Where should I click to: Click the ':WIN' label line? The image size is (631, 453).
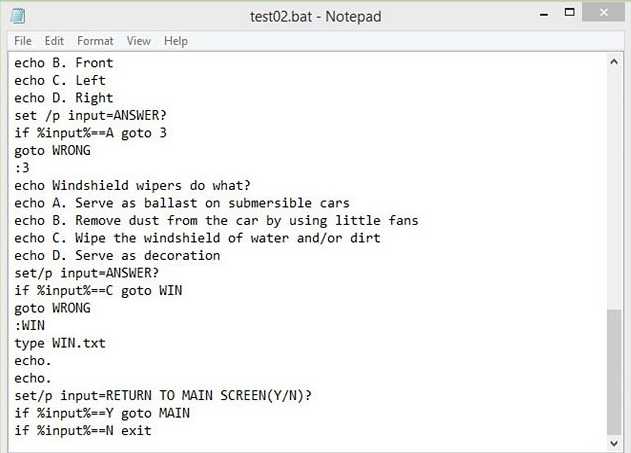click(x=30, y=325)
